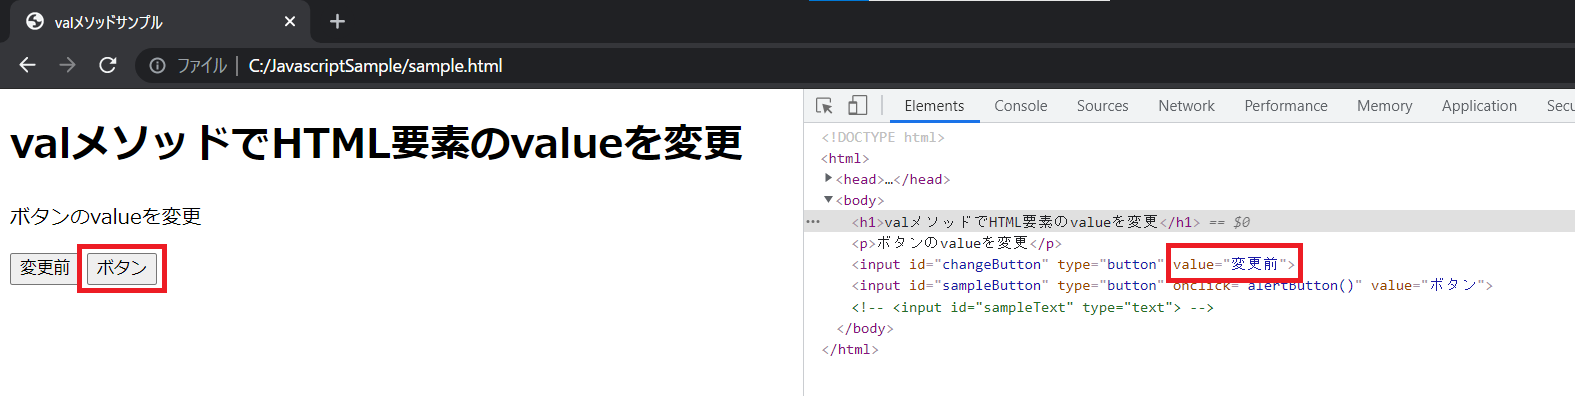Image resolution: width=1575 pixels, height=396 pixels.
Task: Select the h1 element row
Action: (1189, 222)
